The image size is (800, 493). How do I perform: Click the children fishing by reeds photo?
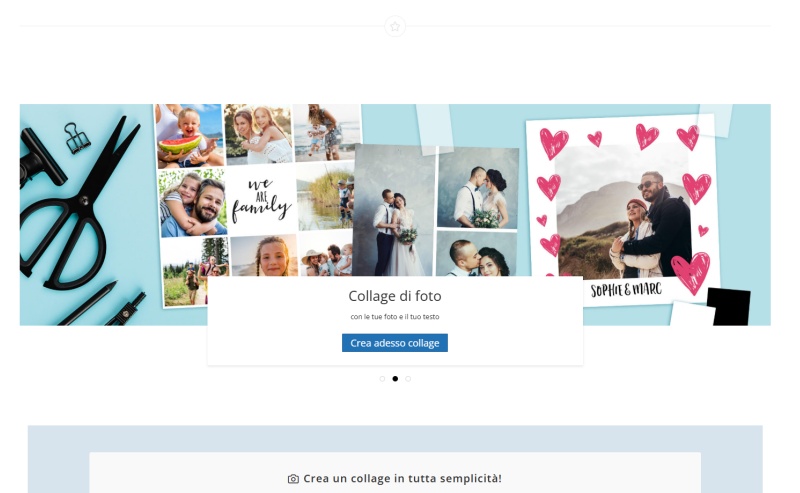[x=326, y=196]
